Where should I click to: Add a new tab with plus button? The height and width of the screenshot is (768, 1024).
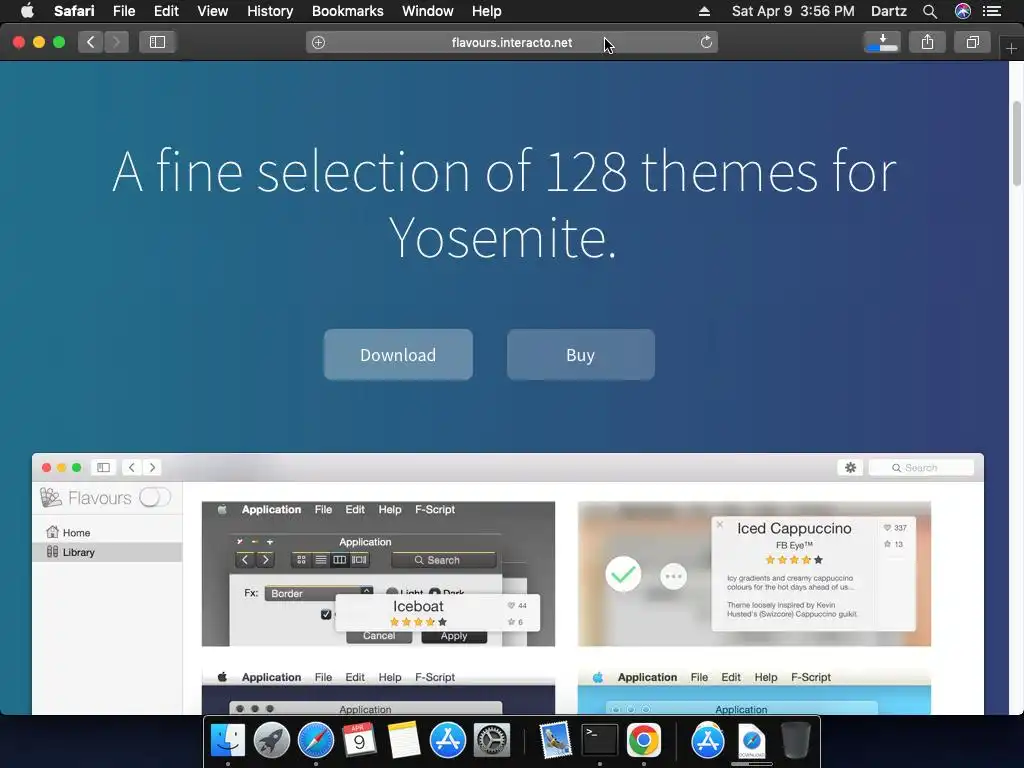[1011, 48]
